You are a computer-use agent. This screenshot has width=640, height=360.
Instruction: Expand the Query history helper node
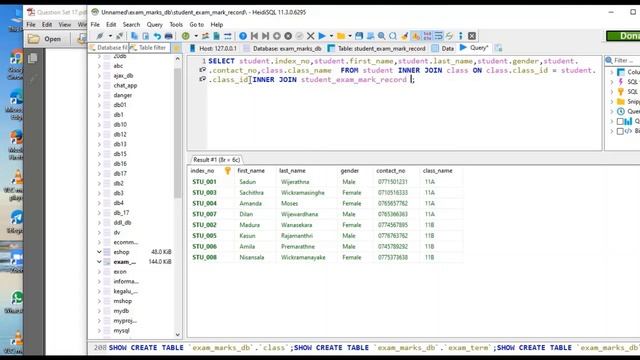point(612,111)
